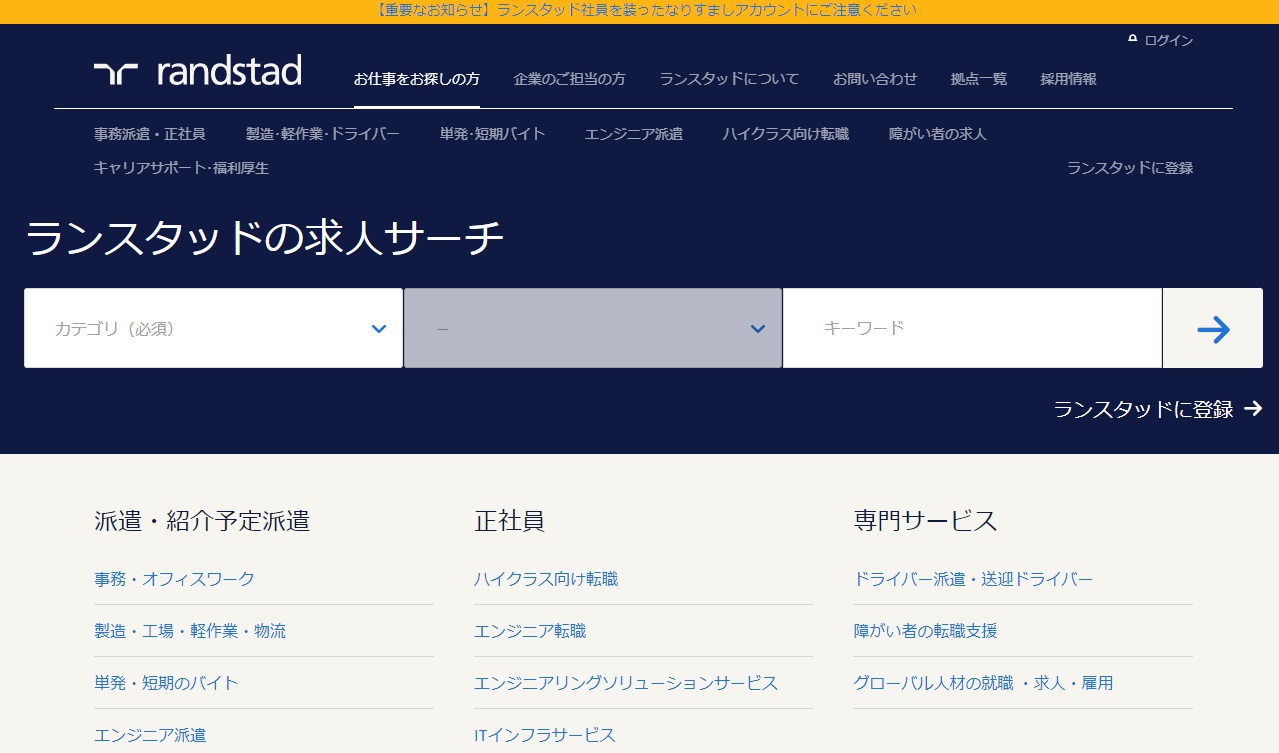The width and height of the screenshot is (1279, 753).
Task: Go to 事務派遣・正社員 submenu
Action: (x=150, y=134)
